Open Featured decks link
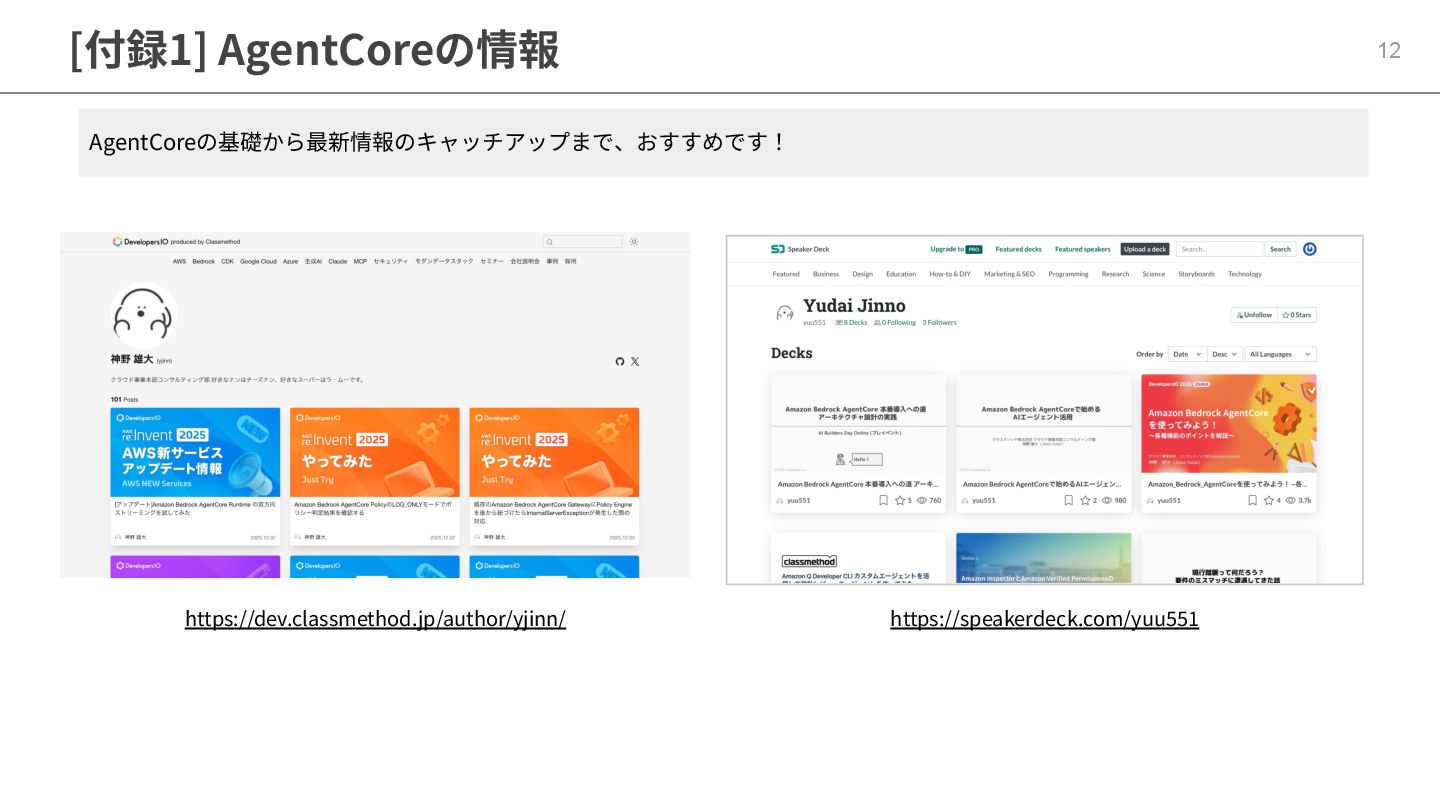1440x810 pixels. pyautogui.click(x=1018, y=249)
